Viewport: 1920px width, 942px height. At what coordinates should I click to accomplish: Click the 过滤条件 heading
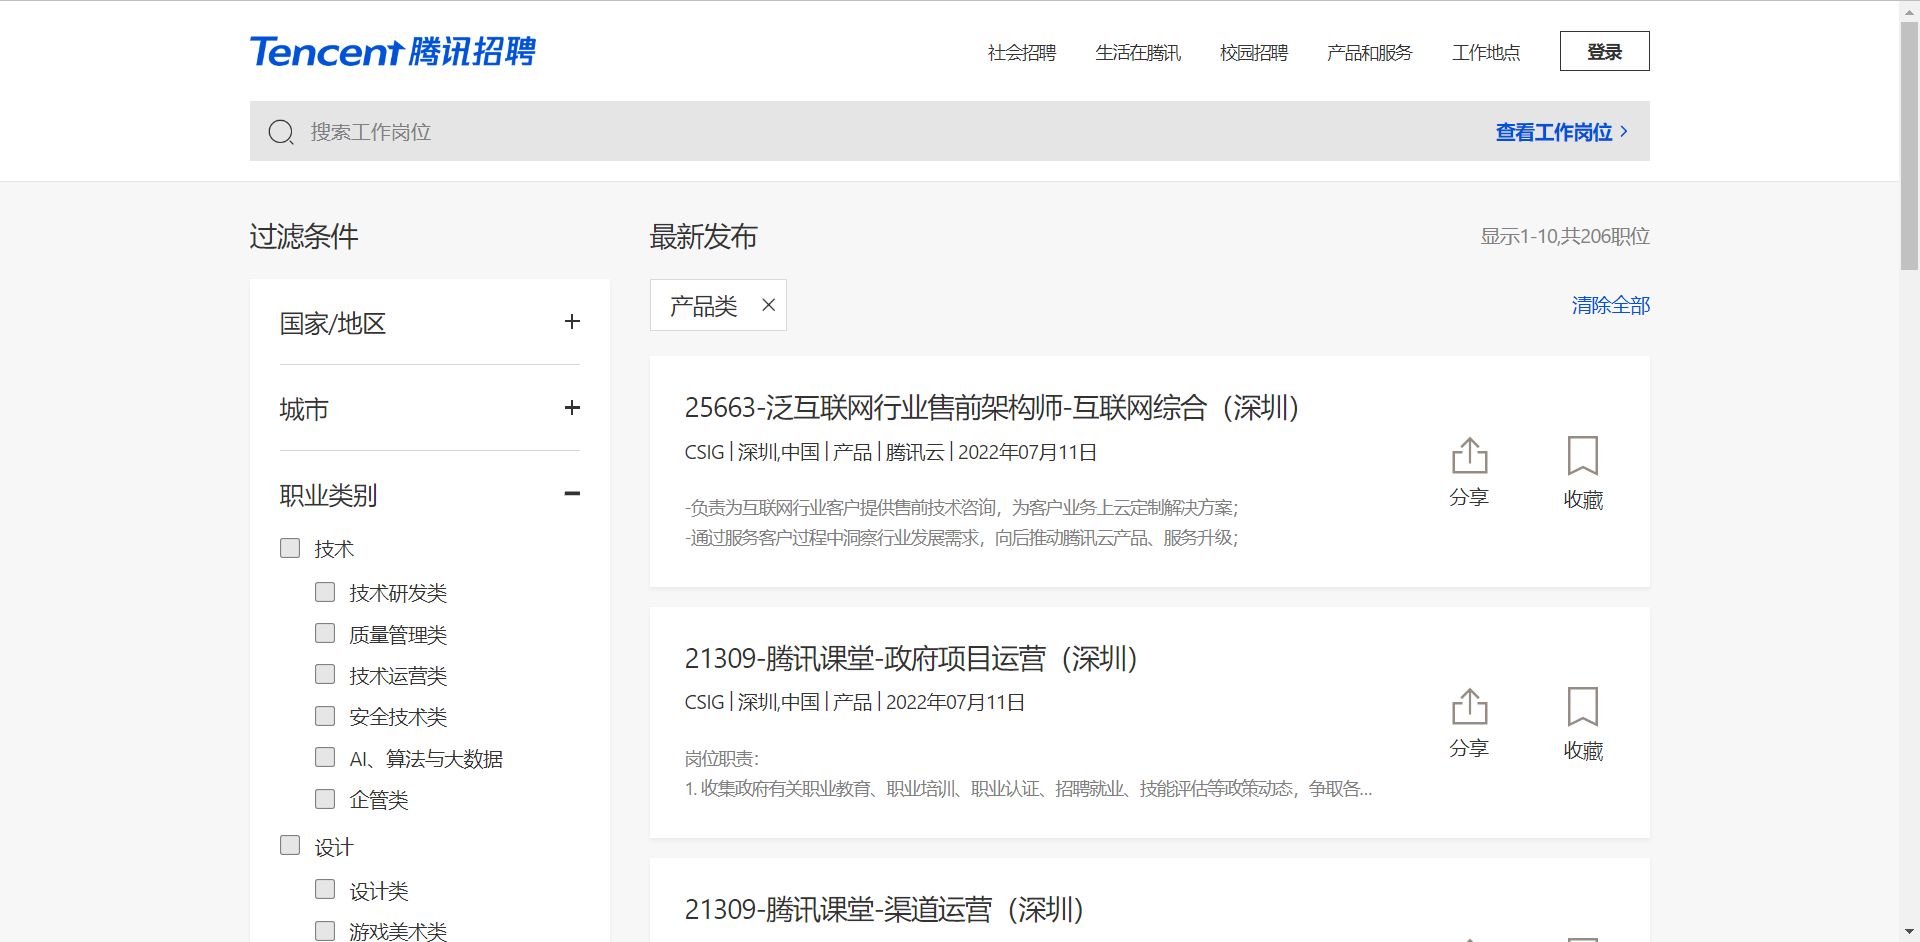[x=304, y=237]
